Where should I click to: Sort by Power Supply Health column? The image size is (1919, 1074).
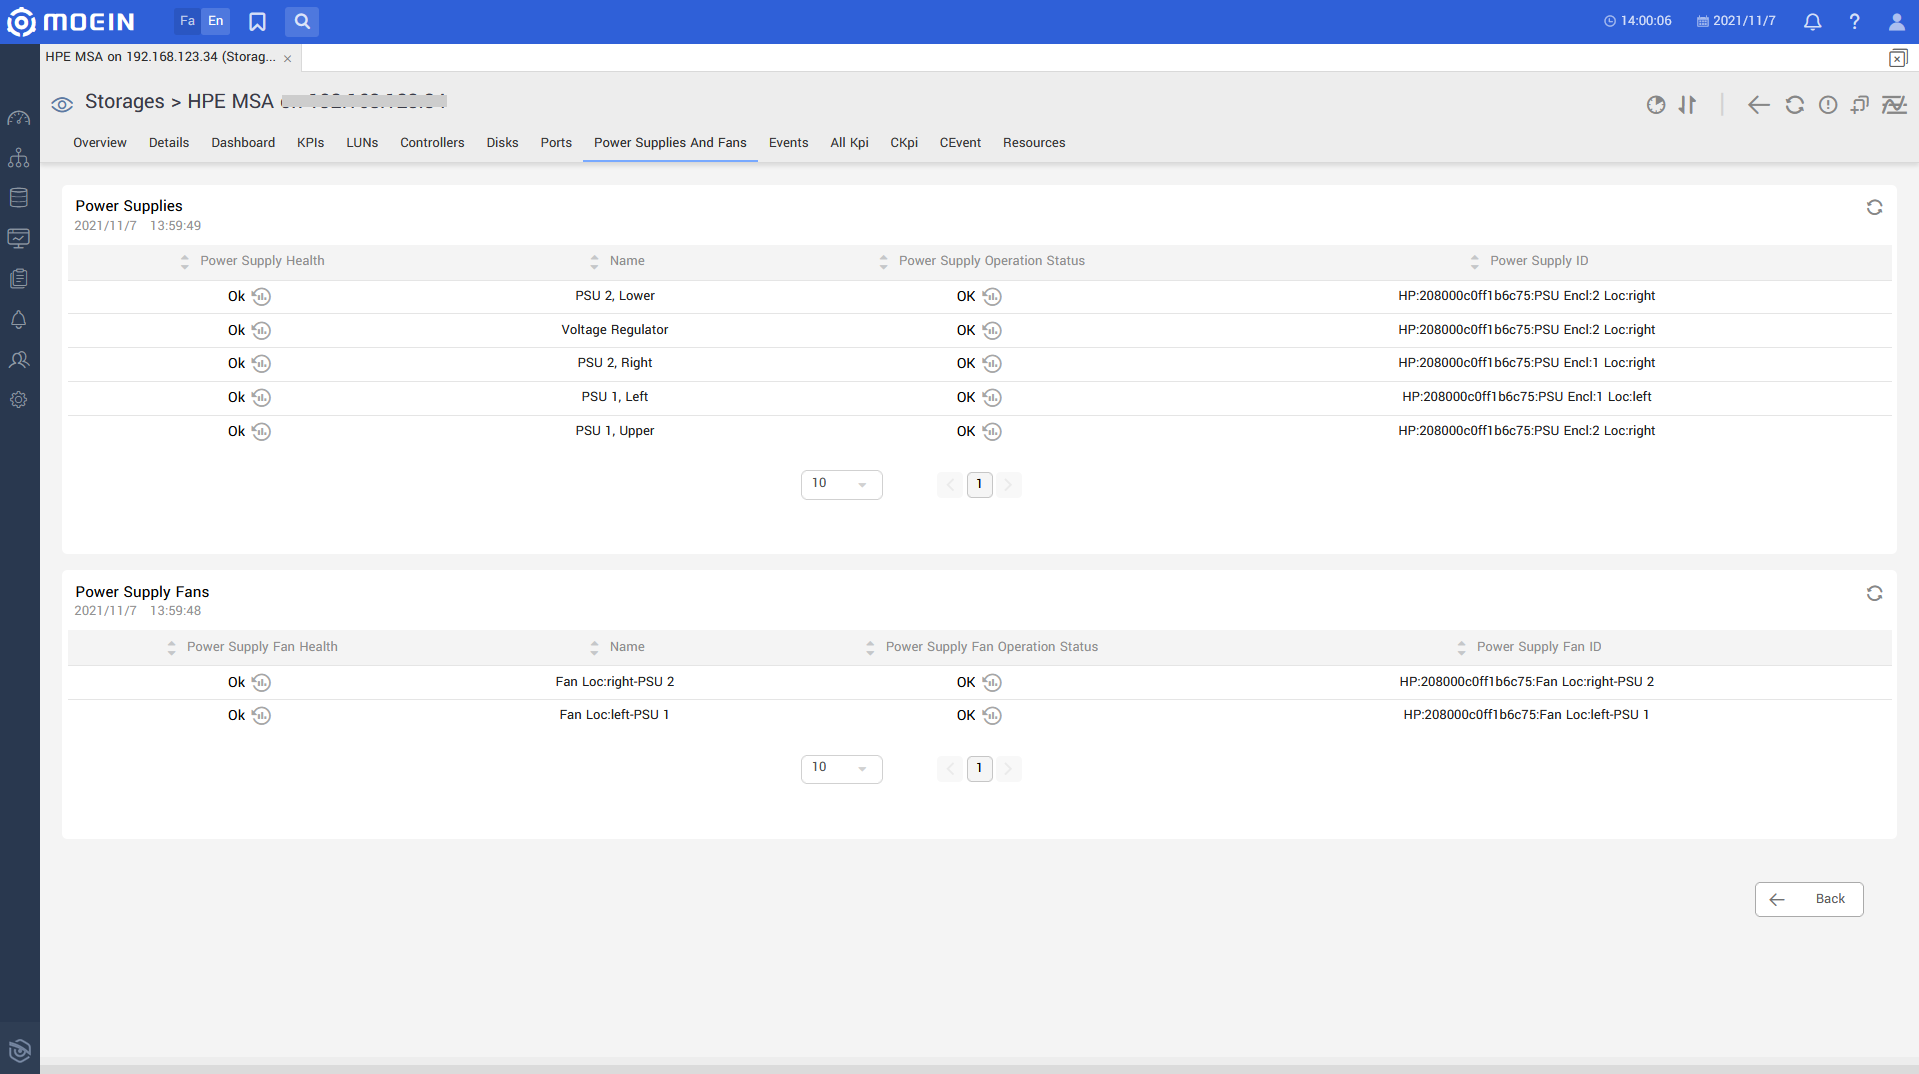(184, 262)
